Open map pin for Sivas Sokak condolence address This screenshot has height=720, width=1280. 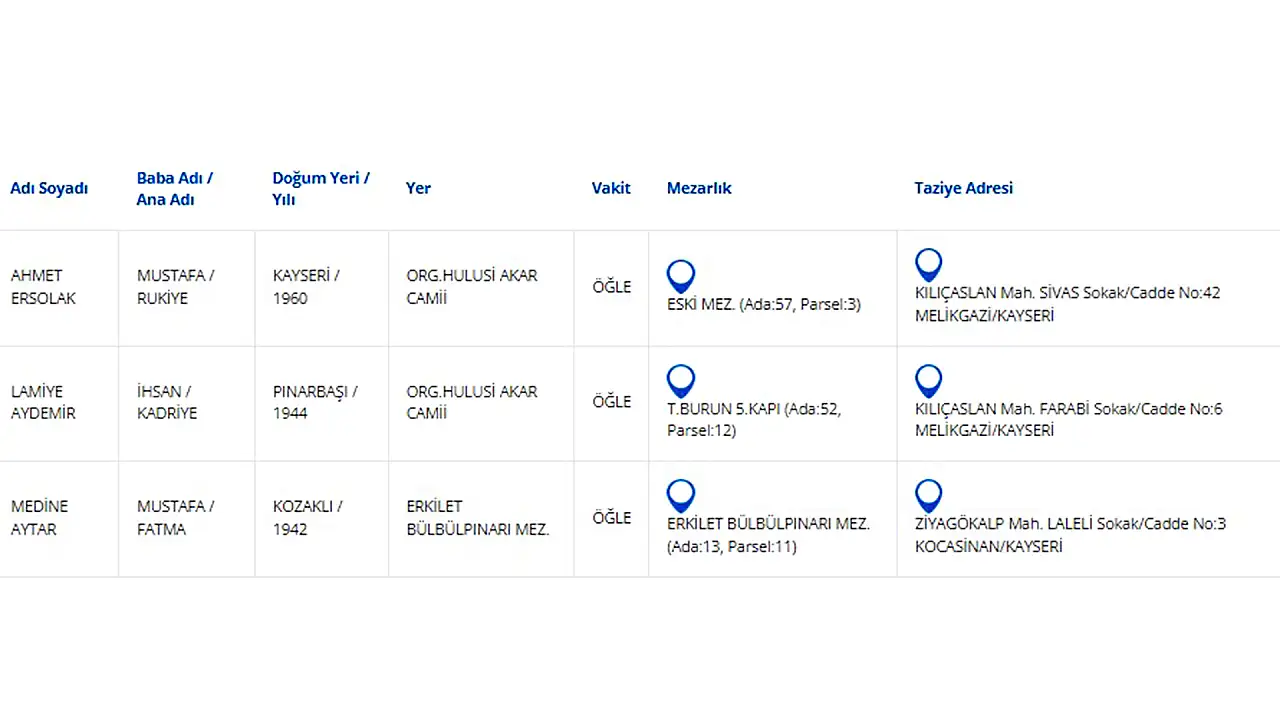click(x=929, y=264)
